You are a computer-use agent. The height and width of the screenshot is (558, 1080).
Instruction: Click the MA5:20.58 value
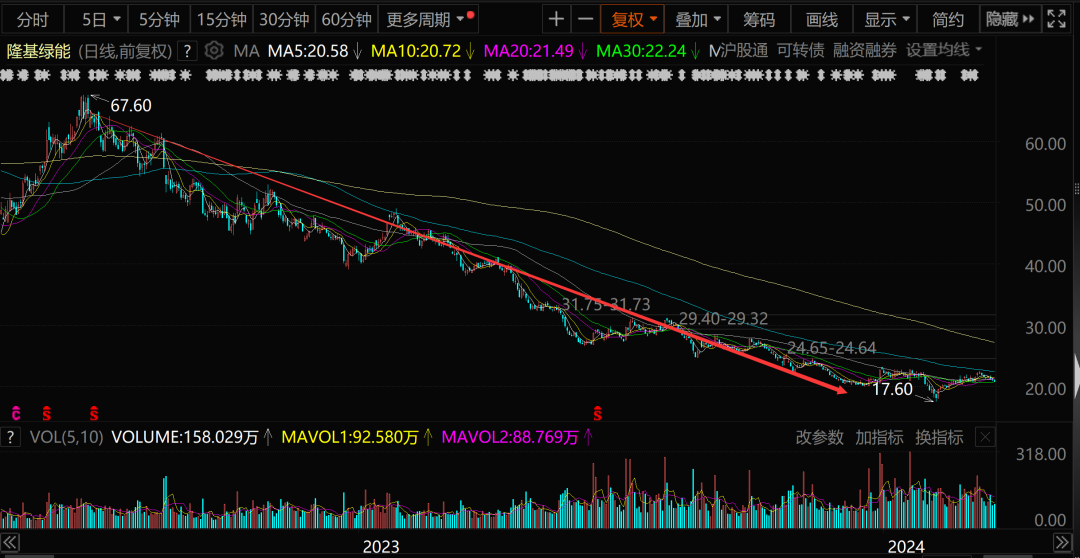click(308, 50)
